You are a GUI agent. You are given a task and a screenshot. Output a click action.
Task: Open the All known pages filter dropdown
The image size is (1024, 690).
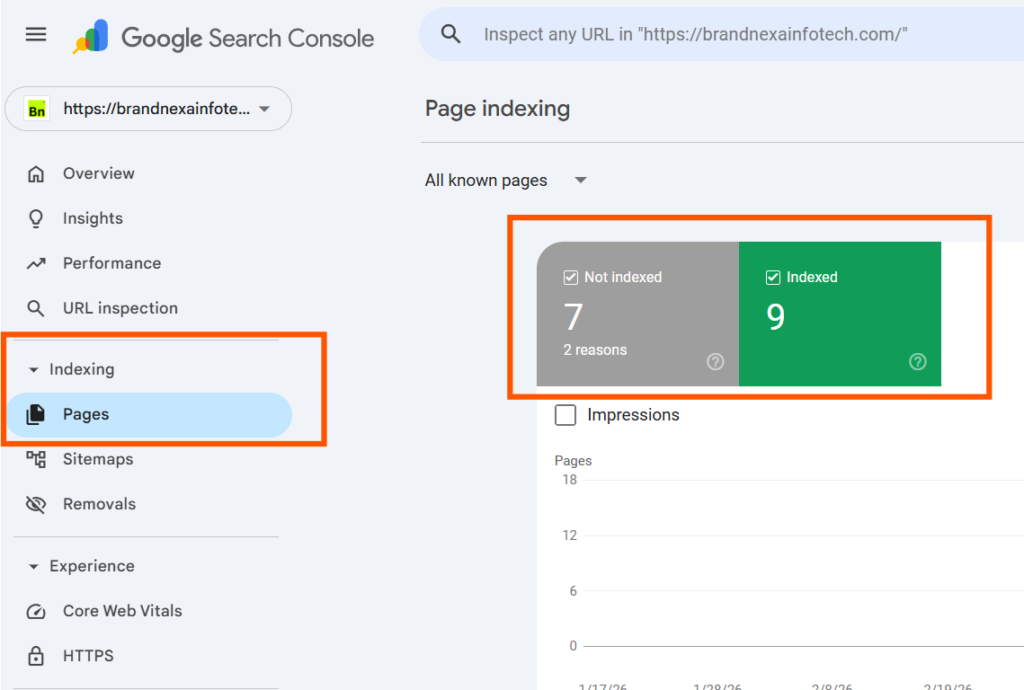tap(580, 180)
